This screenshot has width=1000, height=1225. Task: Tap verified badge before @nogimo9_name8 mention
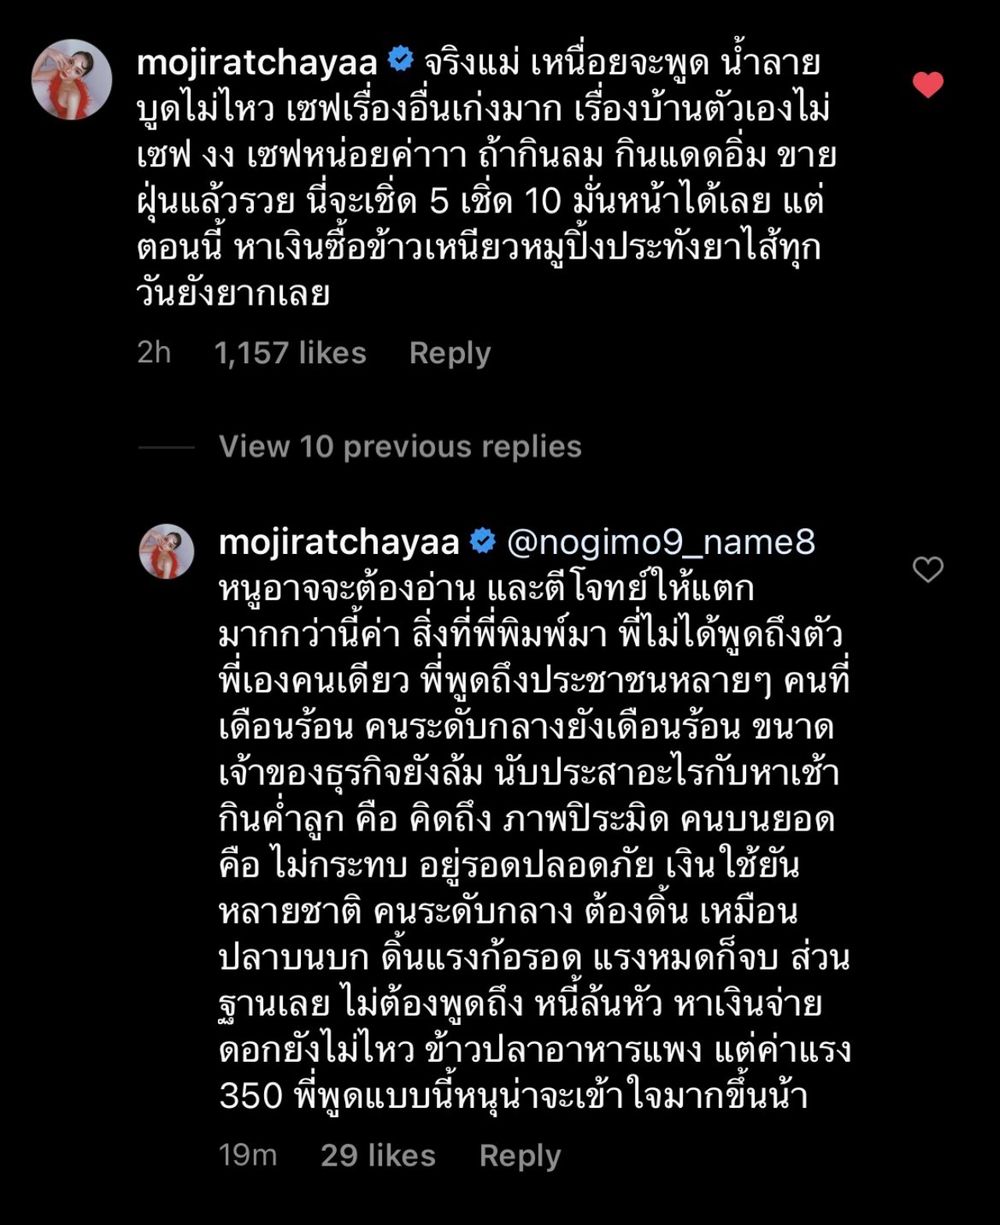483,542
